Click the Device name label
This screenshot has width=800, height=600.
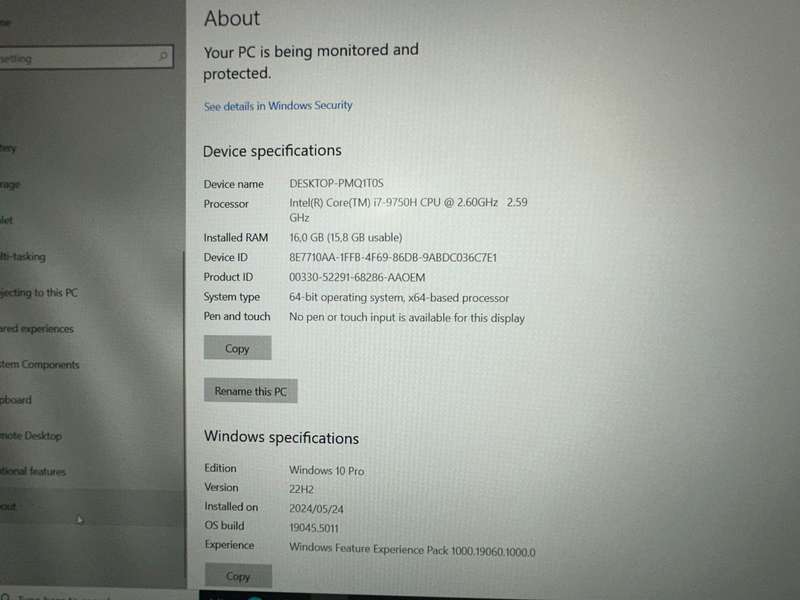(234, 184)
